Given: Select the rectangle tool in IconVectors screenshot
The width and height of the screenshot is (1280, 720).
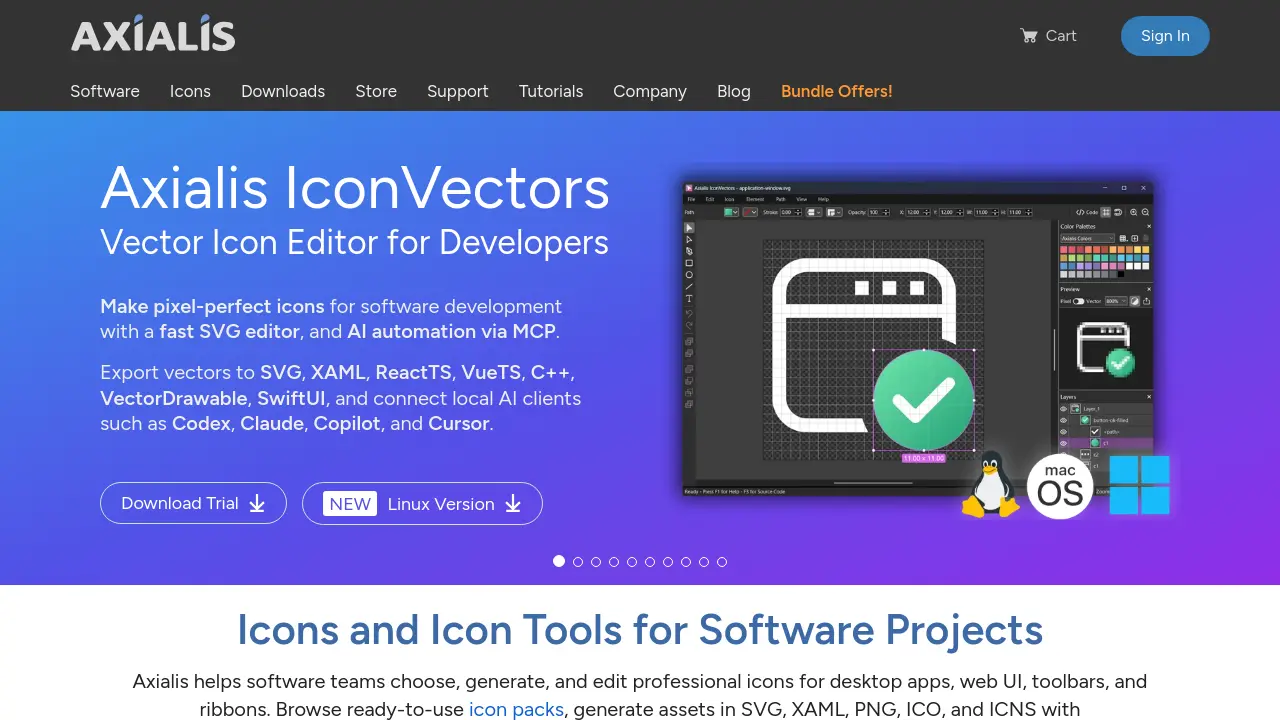Looking at the screenshot, I should (x=689, y=263).
